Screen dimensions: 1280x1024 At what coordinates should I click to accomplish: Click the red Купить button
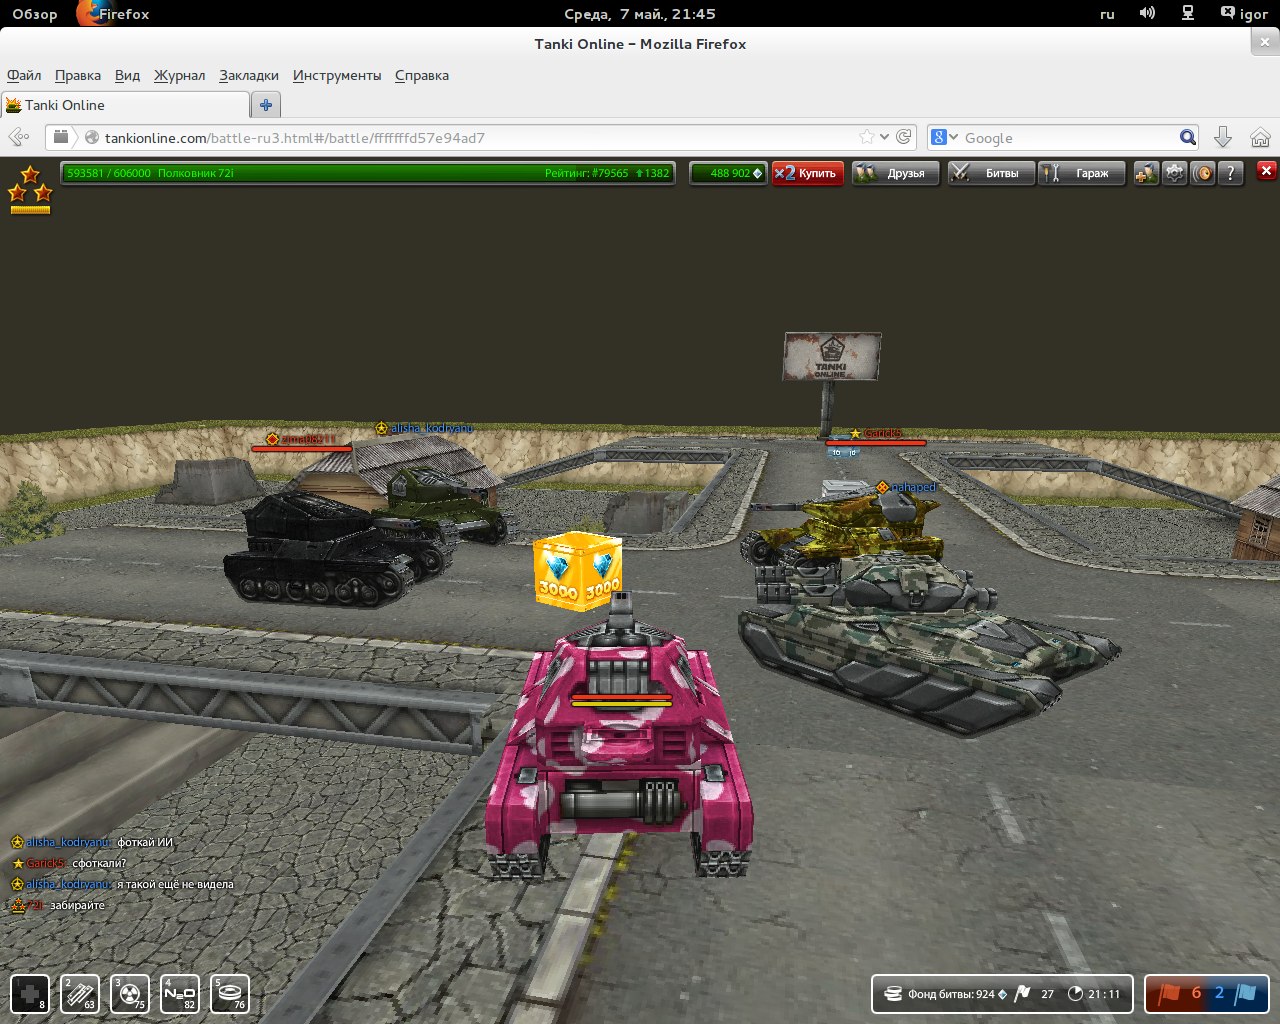808,173
